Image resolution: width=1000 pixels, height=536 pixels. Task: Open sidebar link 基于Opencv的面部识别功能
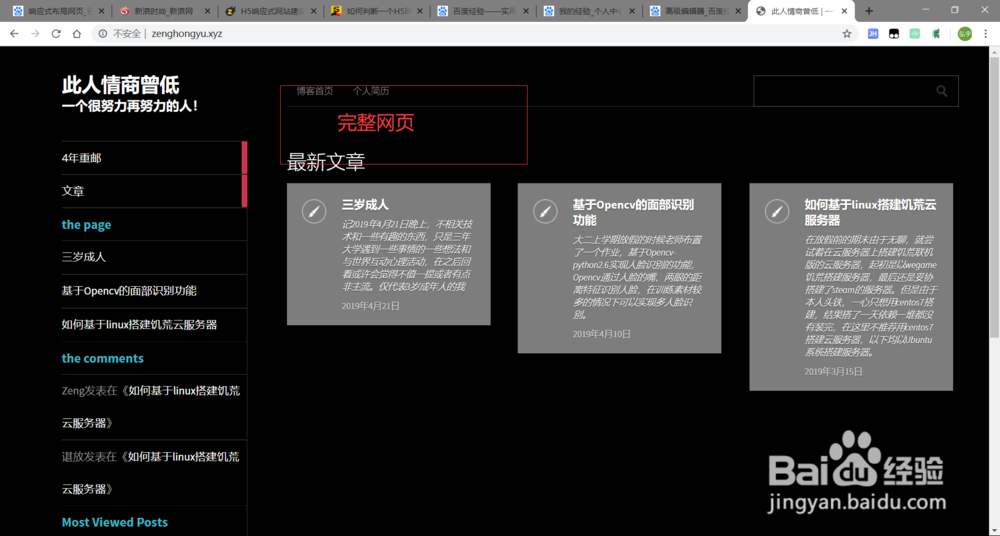[129, 291]
